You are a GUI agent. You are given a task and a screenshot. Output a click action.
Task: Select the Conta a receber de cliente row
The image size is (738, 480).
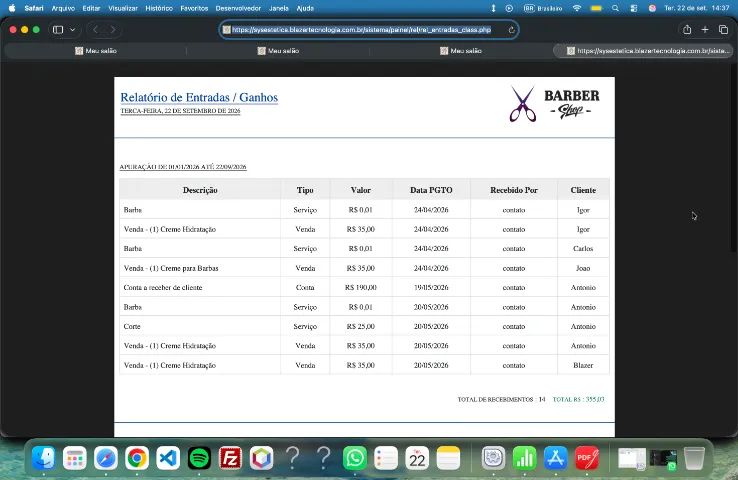364,287
